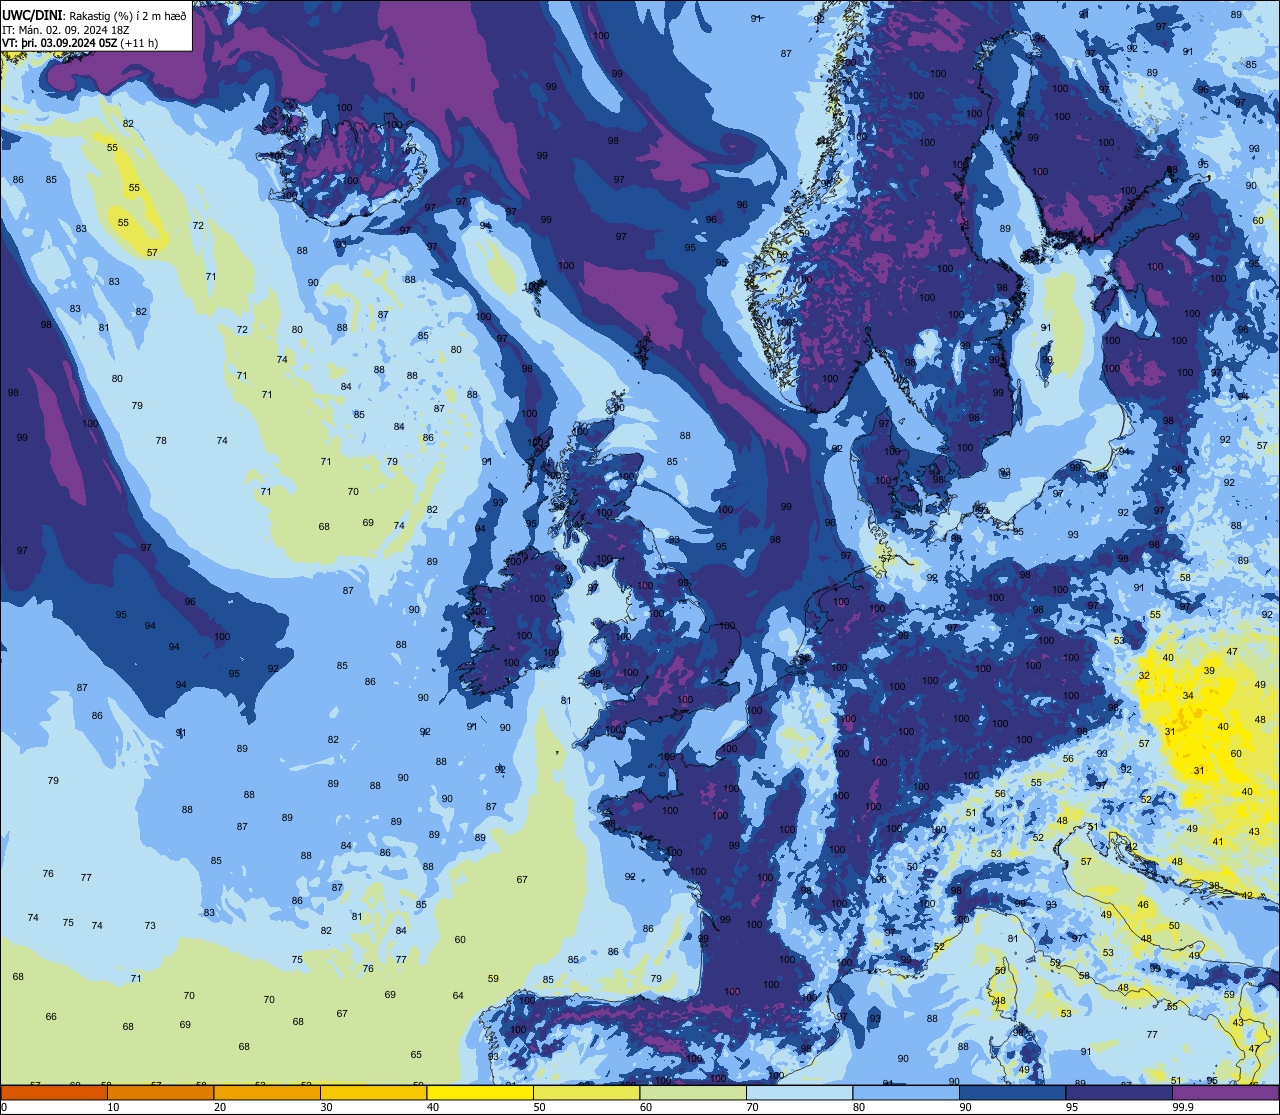Click the "32" humidity value on the map
Image resolution: width=1280 pixels, height=1115 pixels.
point(1144,676)
